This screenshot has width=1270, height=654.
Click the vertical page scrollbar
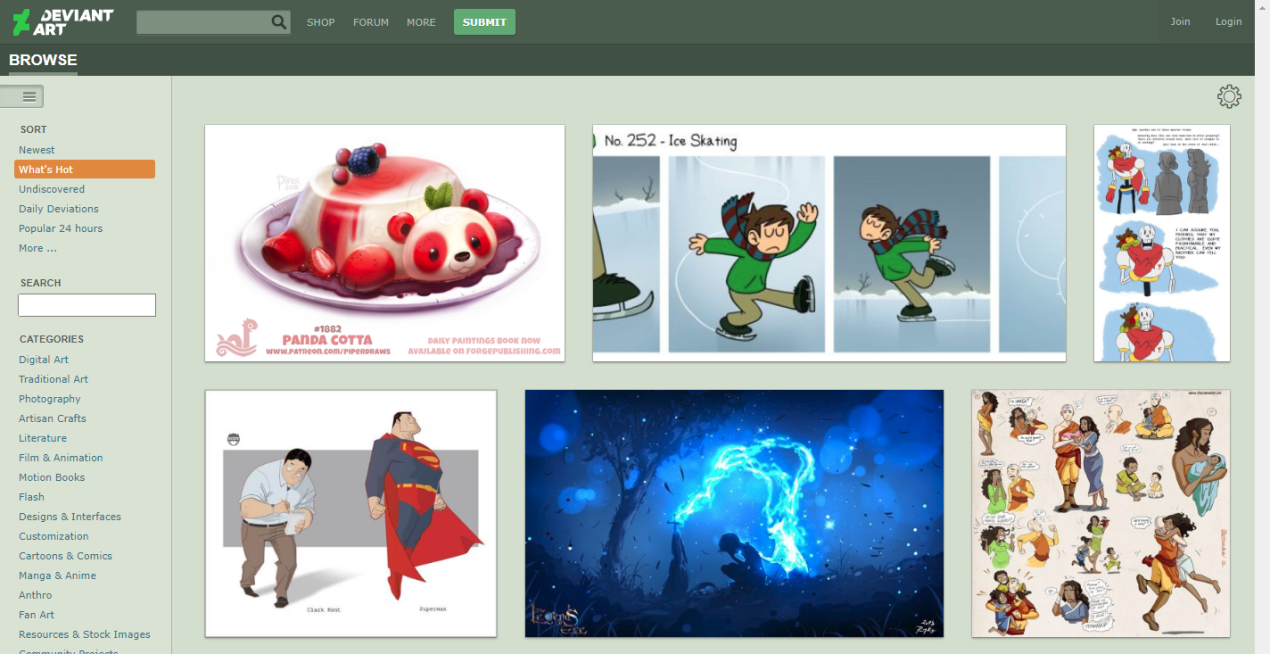pos(1262,327)
